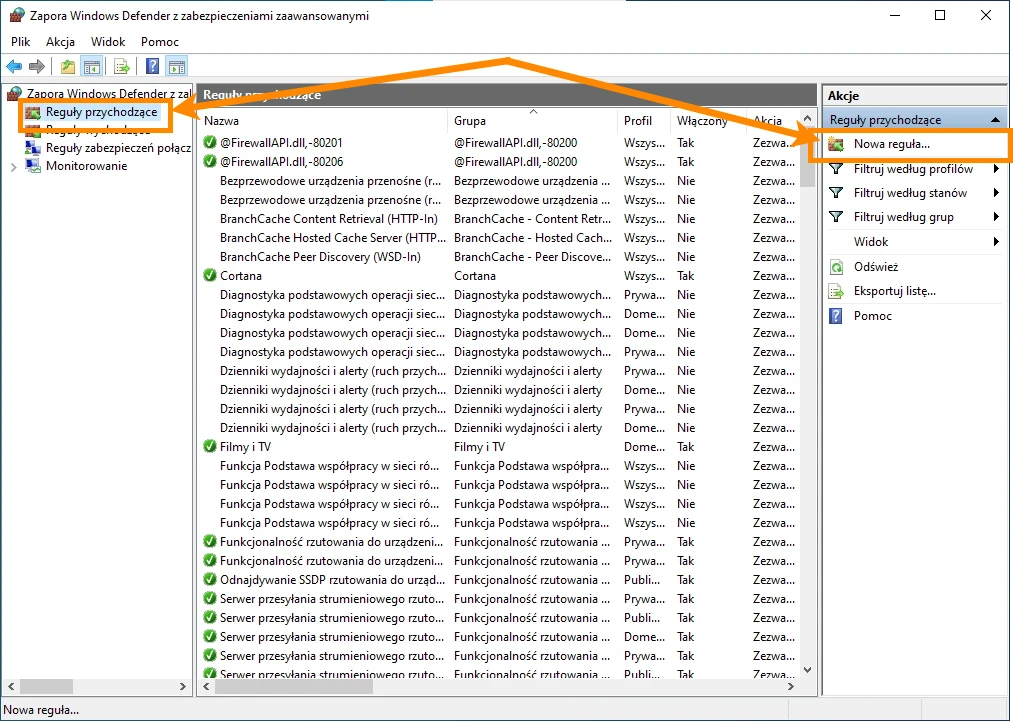The height and width of the screenshot is (722, 1013).
Task: Click the Grupa cell reading BranchCache - Peer Discove...
Action: [x=532, y=257]
